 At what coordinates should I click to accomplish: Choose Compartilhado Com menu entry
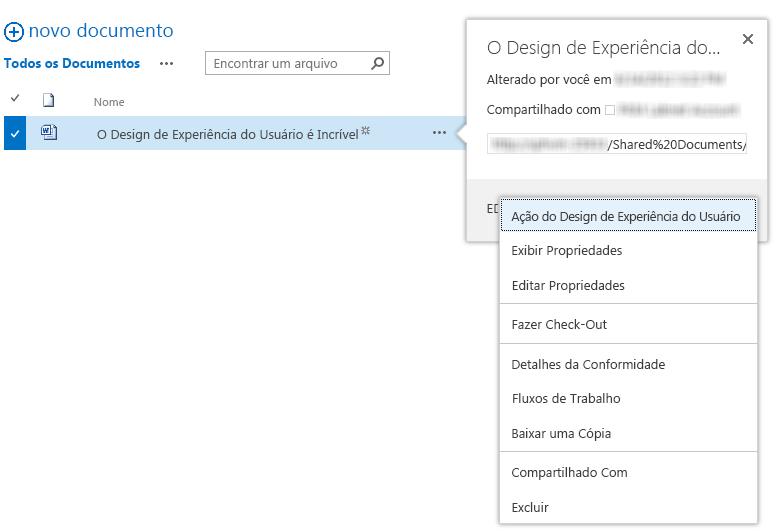point(628,473)
